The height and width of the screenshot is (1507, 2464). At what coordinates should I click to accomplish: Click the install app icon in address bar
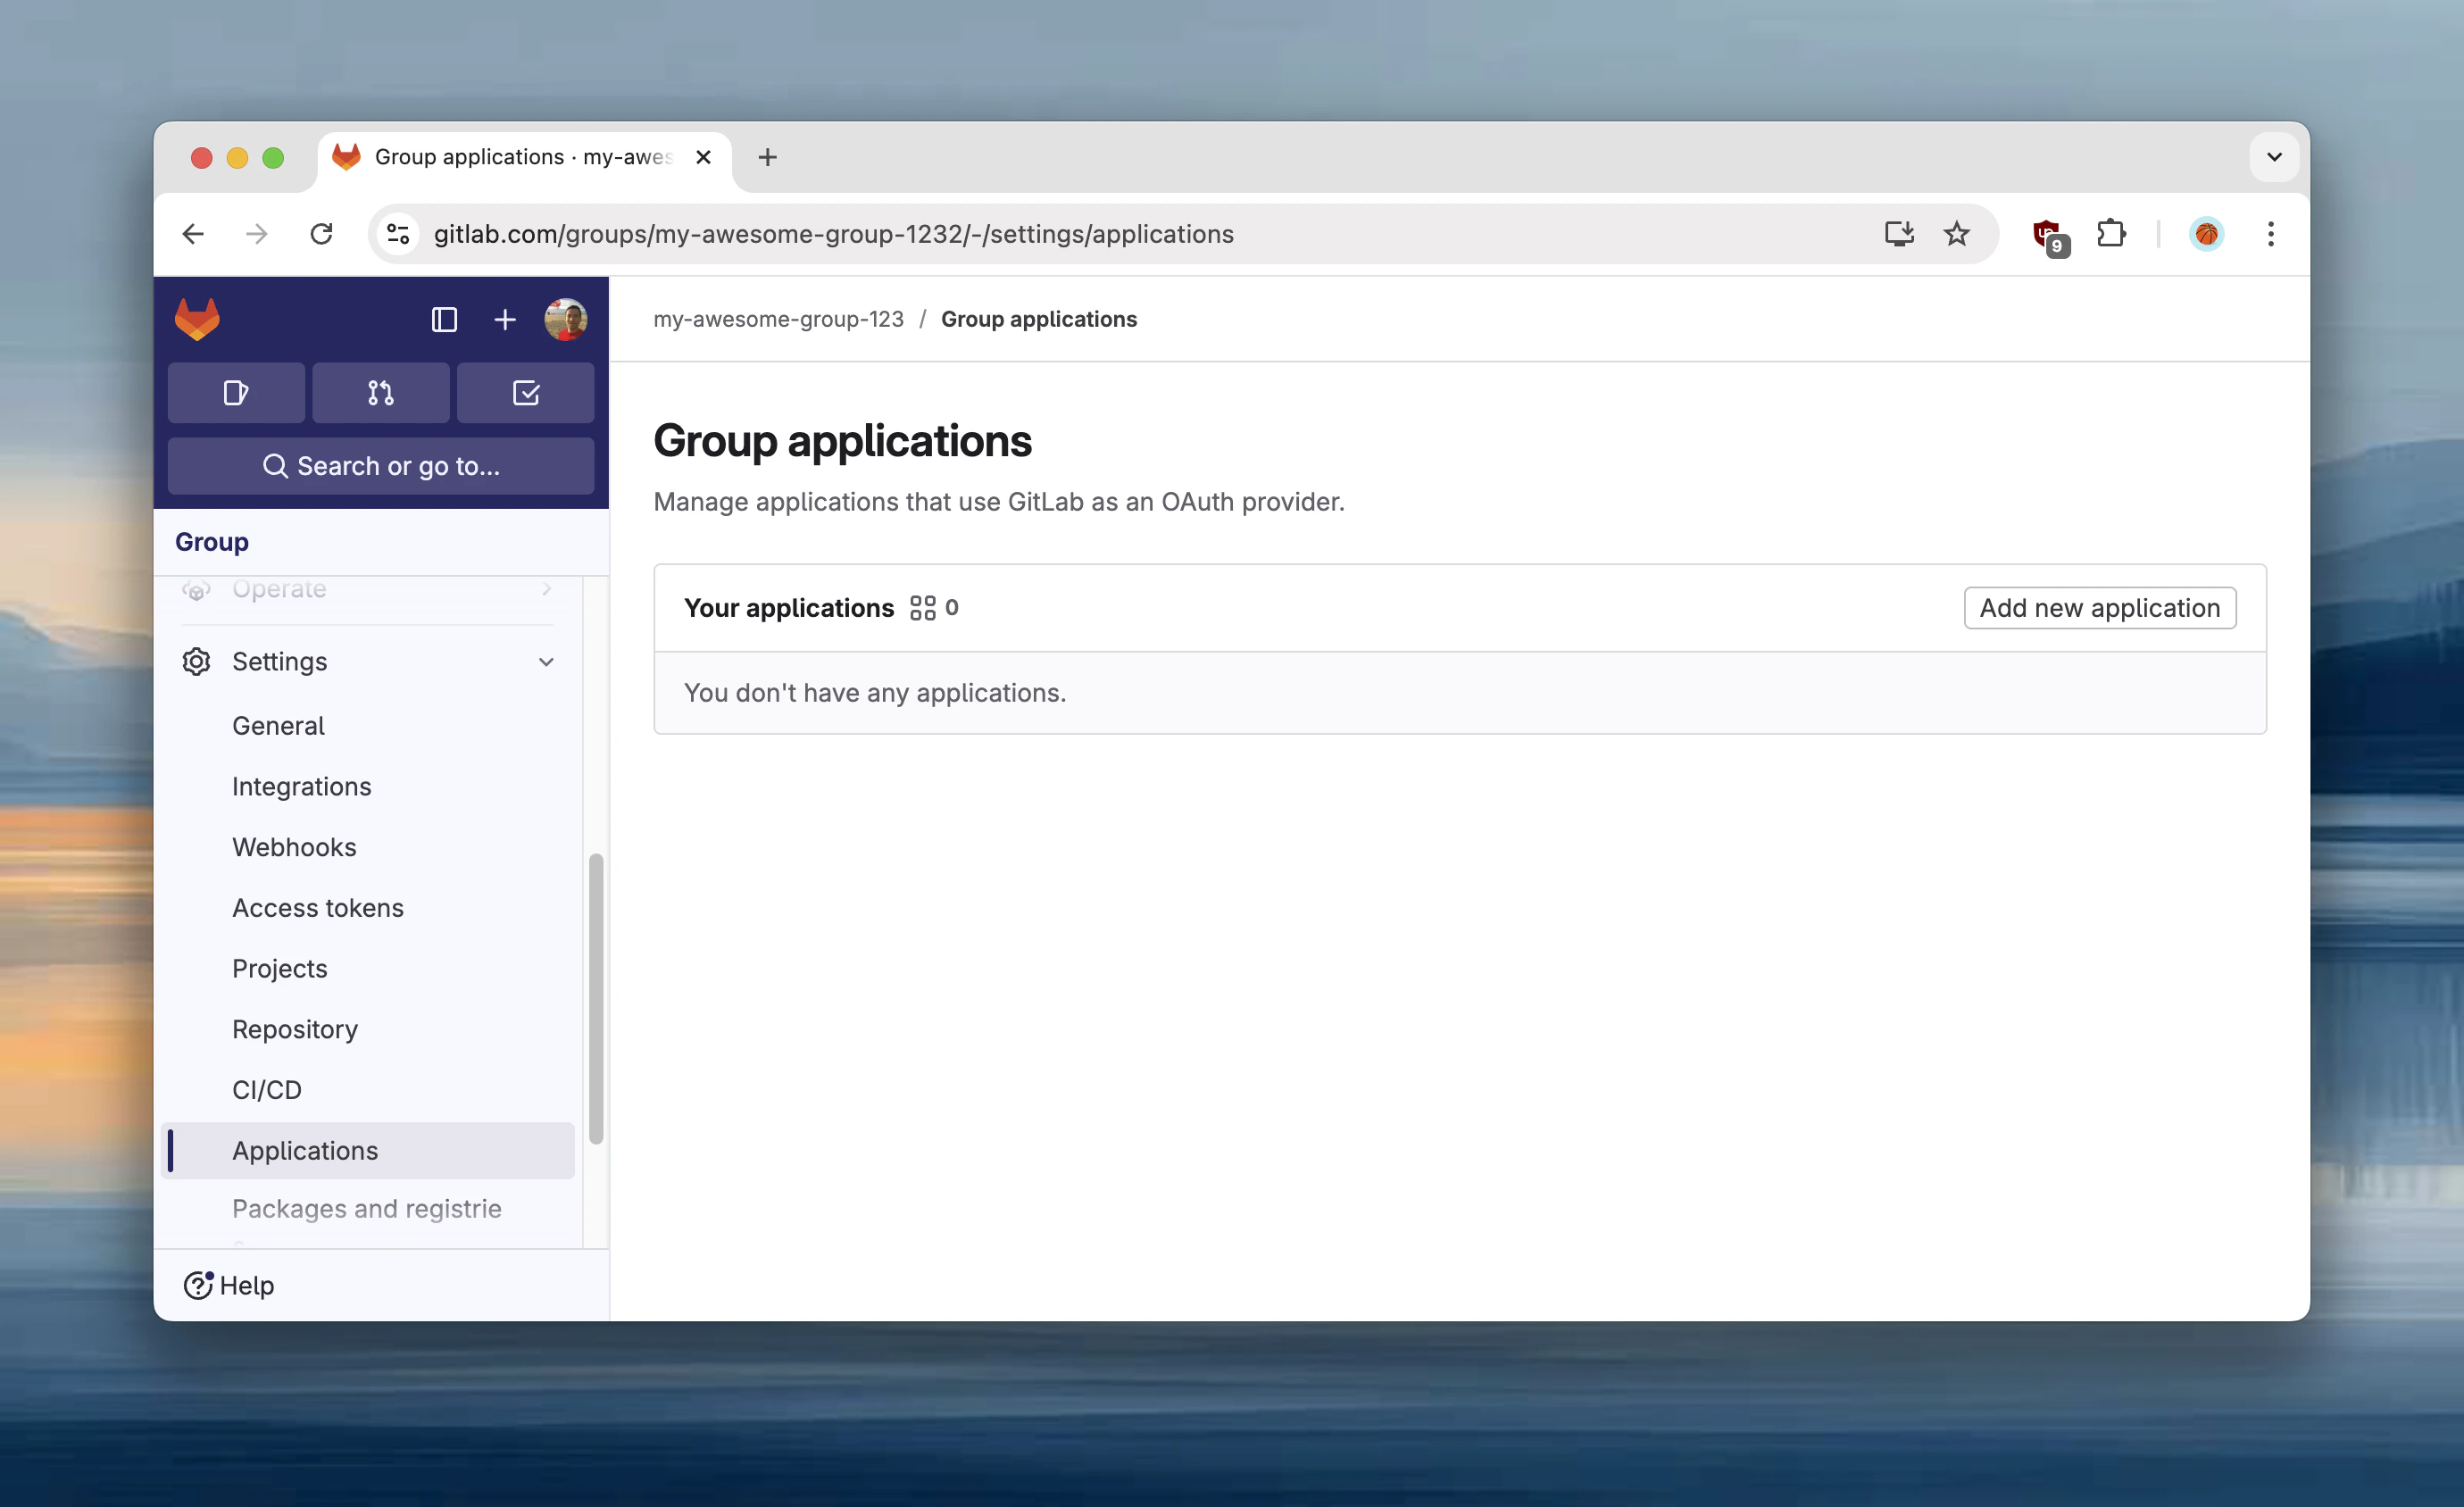[x=1899, y=234]
